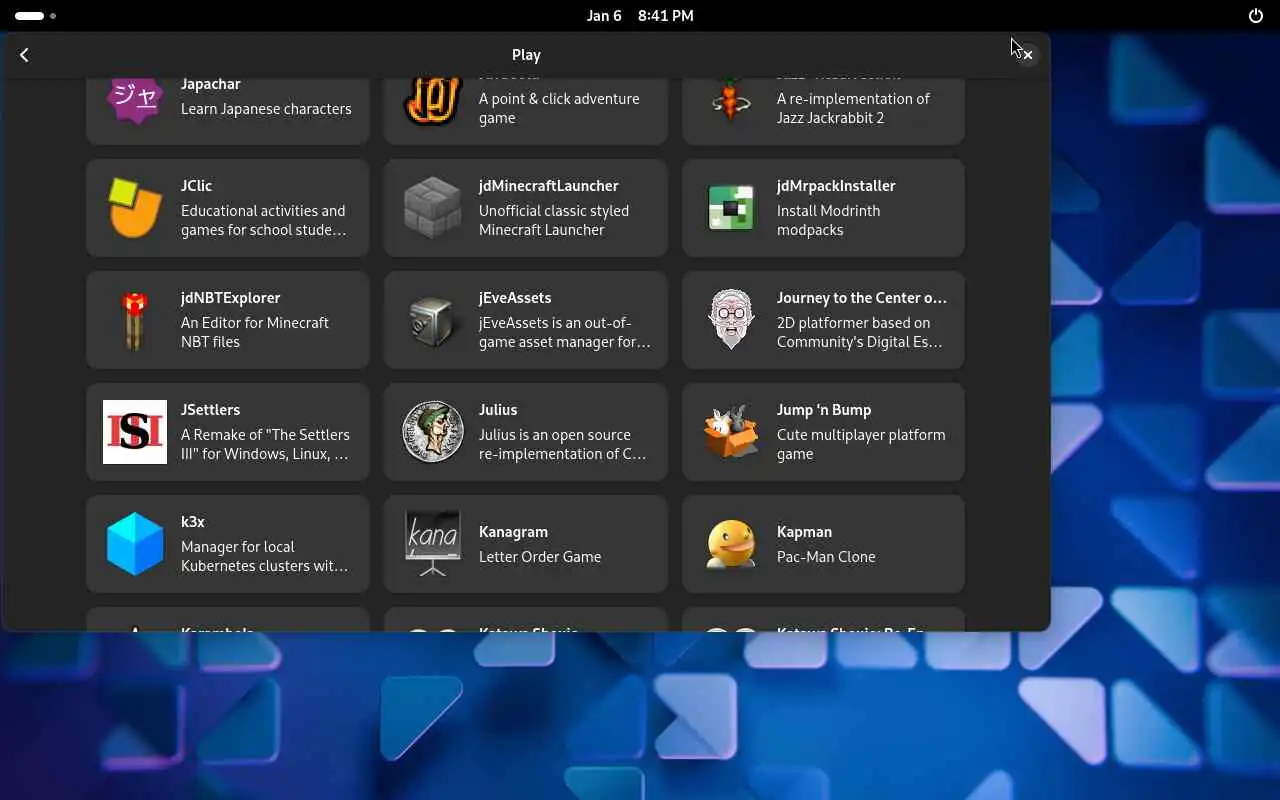This screenshot has width=1280, height=800.
Task: Select the bearded face Journey icon
Action: pos(731,320)
